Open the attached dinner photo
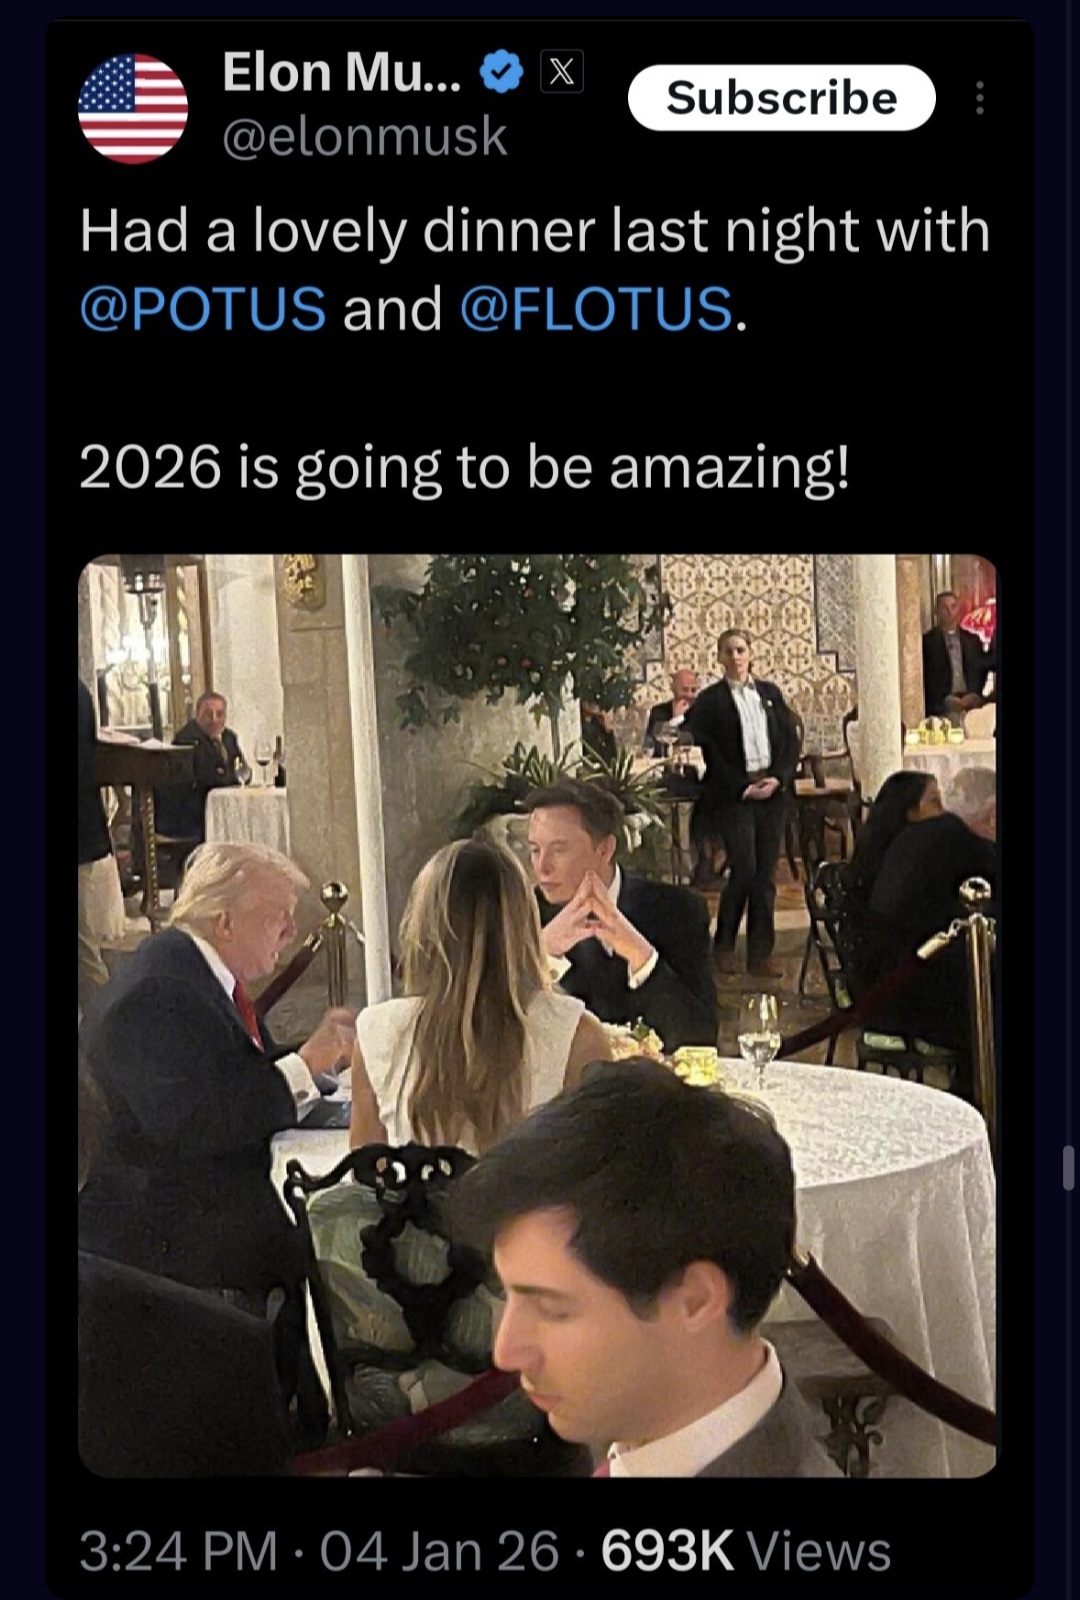 coord(537,1015)
